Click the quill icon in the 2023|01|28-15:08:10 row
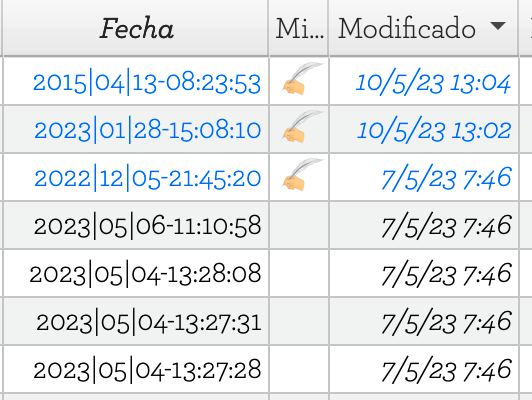Viewport: 532px width, 400px height. (x=302, y=127)
